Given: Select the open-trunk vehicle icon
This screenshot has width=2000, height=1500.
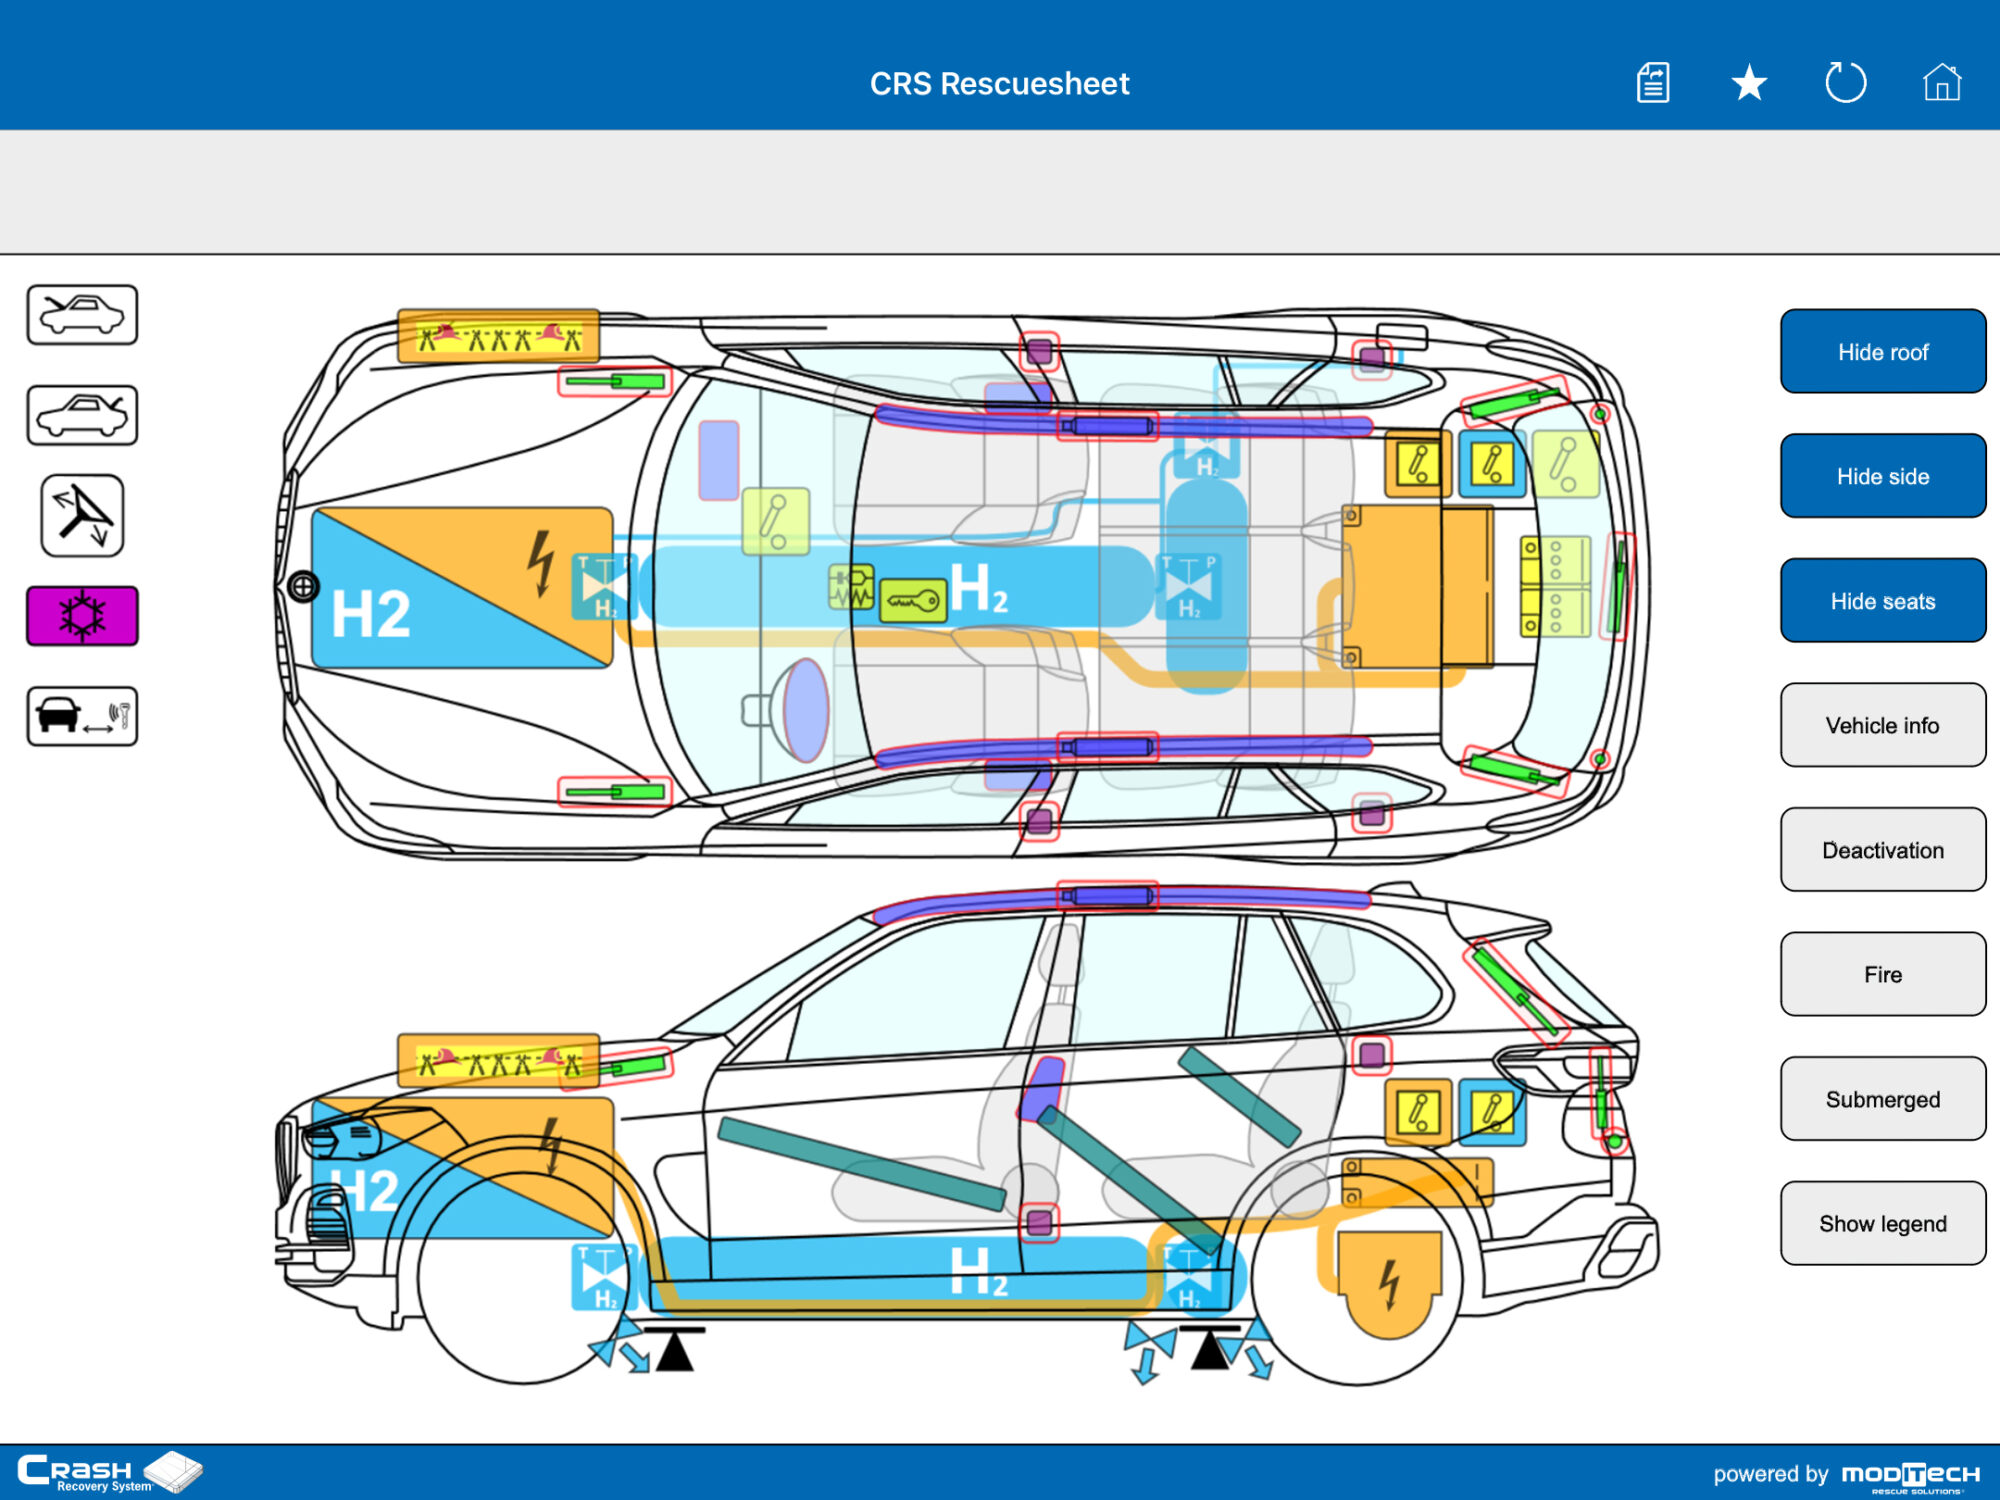Looking at the screenshot, I should pos(82,416).
